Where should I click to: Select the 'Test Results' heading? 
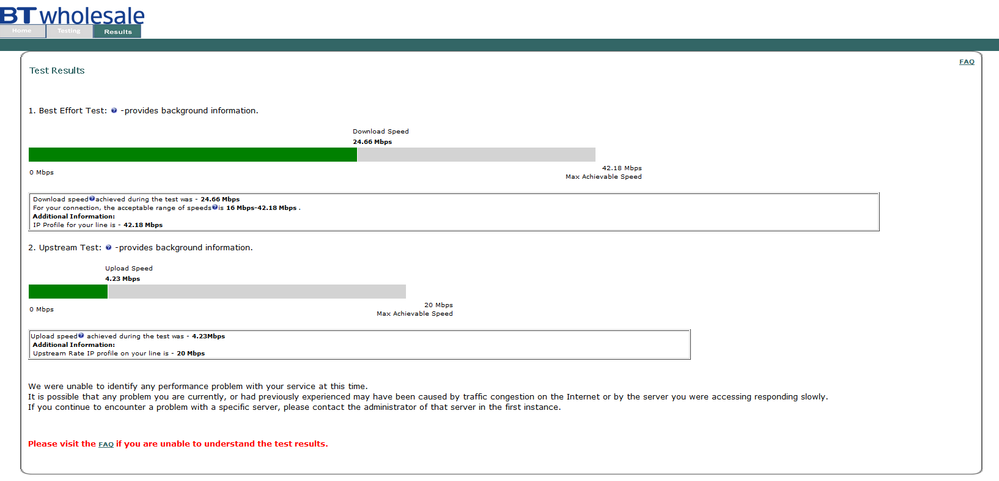tap(57, 71)
